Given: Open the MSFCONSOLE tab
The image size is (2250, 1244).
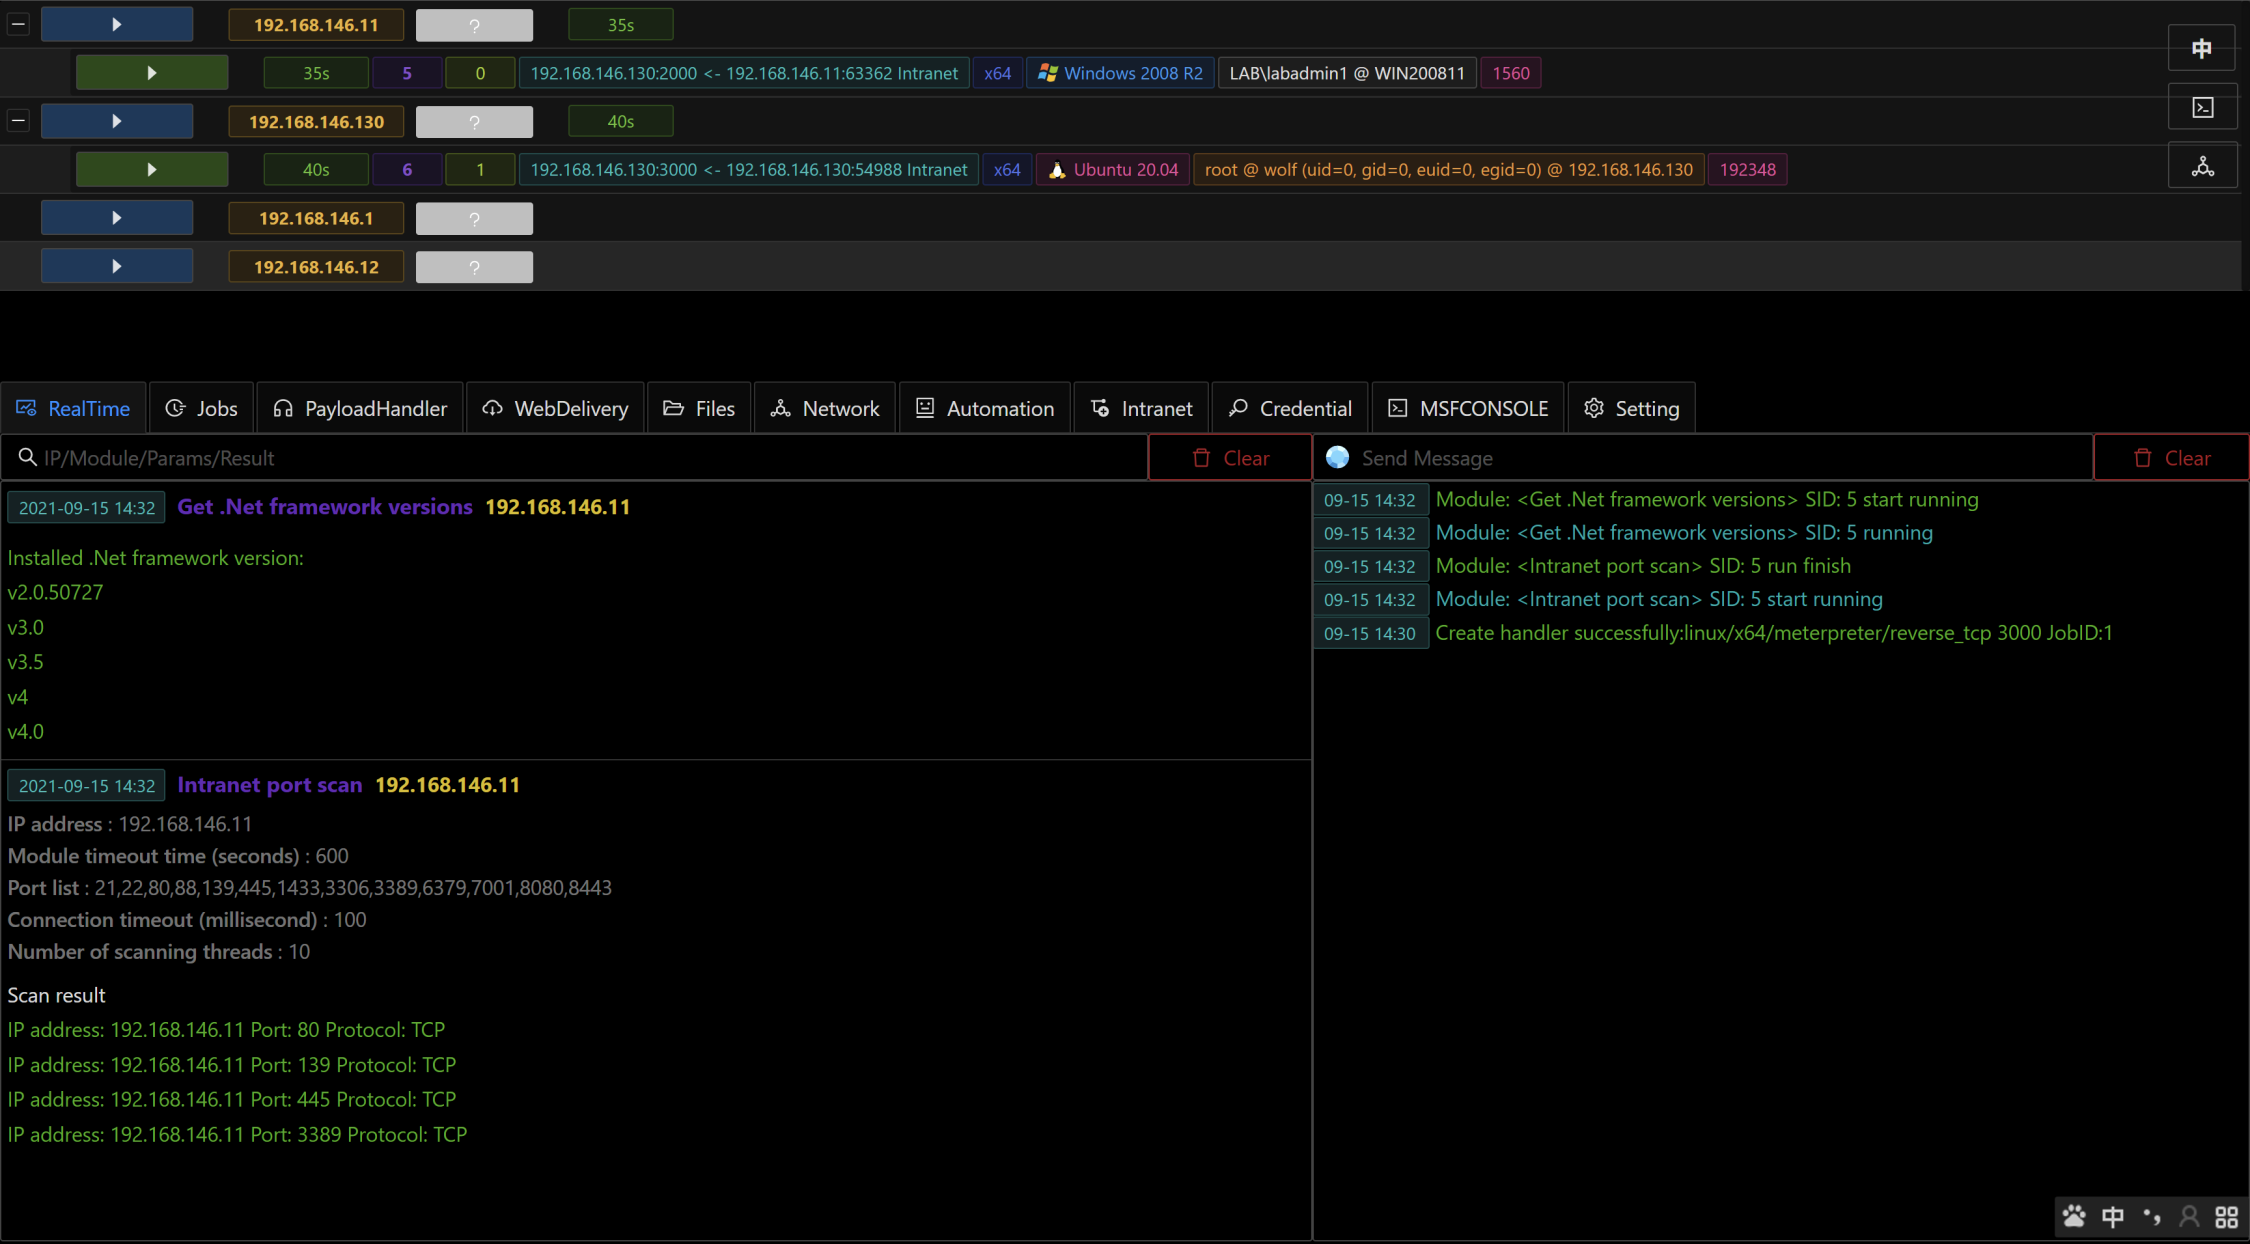Looking at the screenshot, I should click(x=1467, y=408).
